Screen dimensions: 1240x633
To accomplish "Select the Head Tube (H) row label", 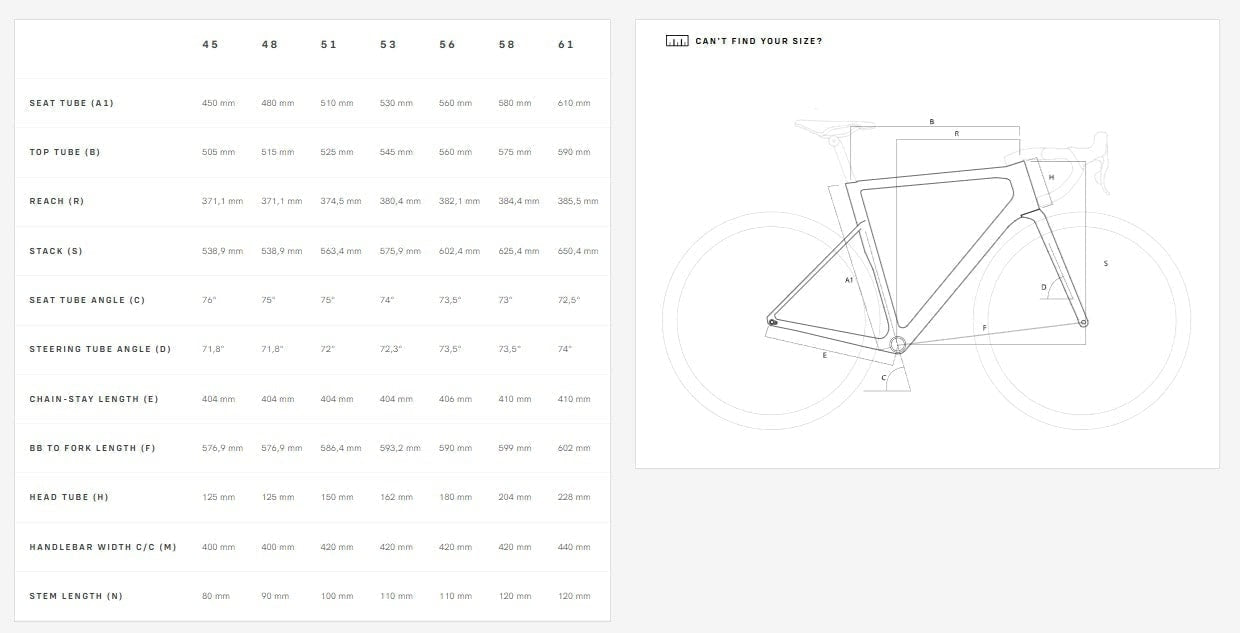I will pyautogui.click(x=69, y=497).
